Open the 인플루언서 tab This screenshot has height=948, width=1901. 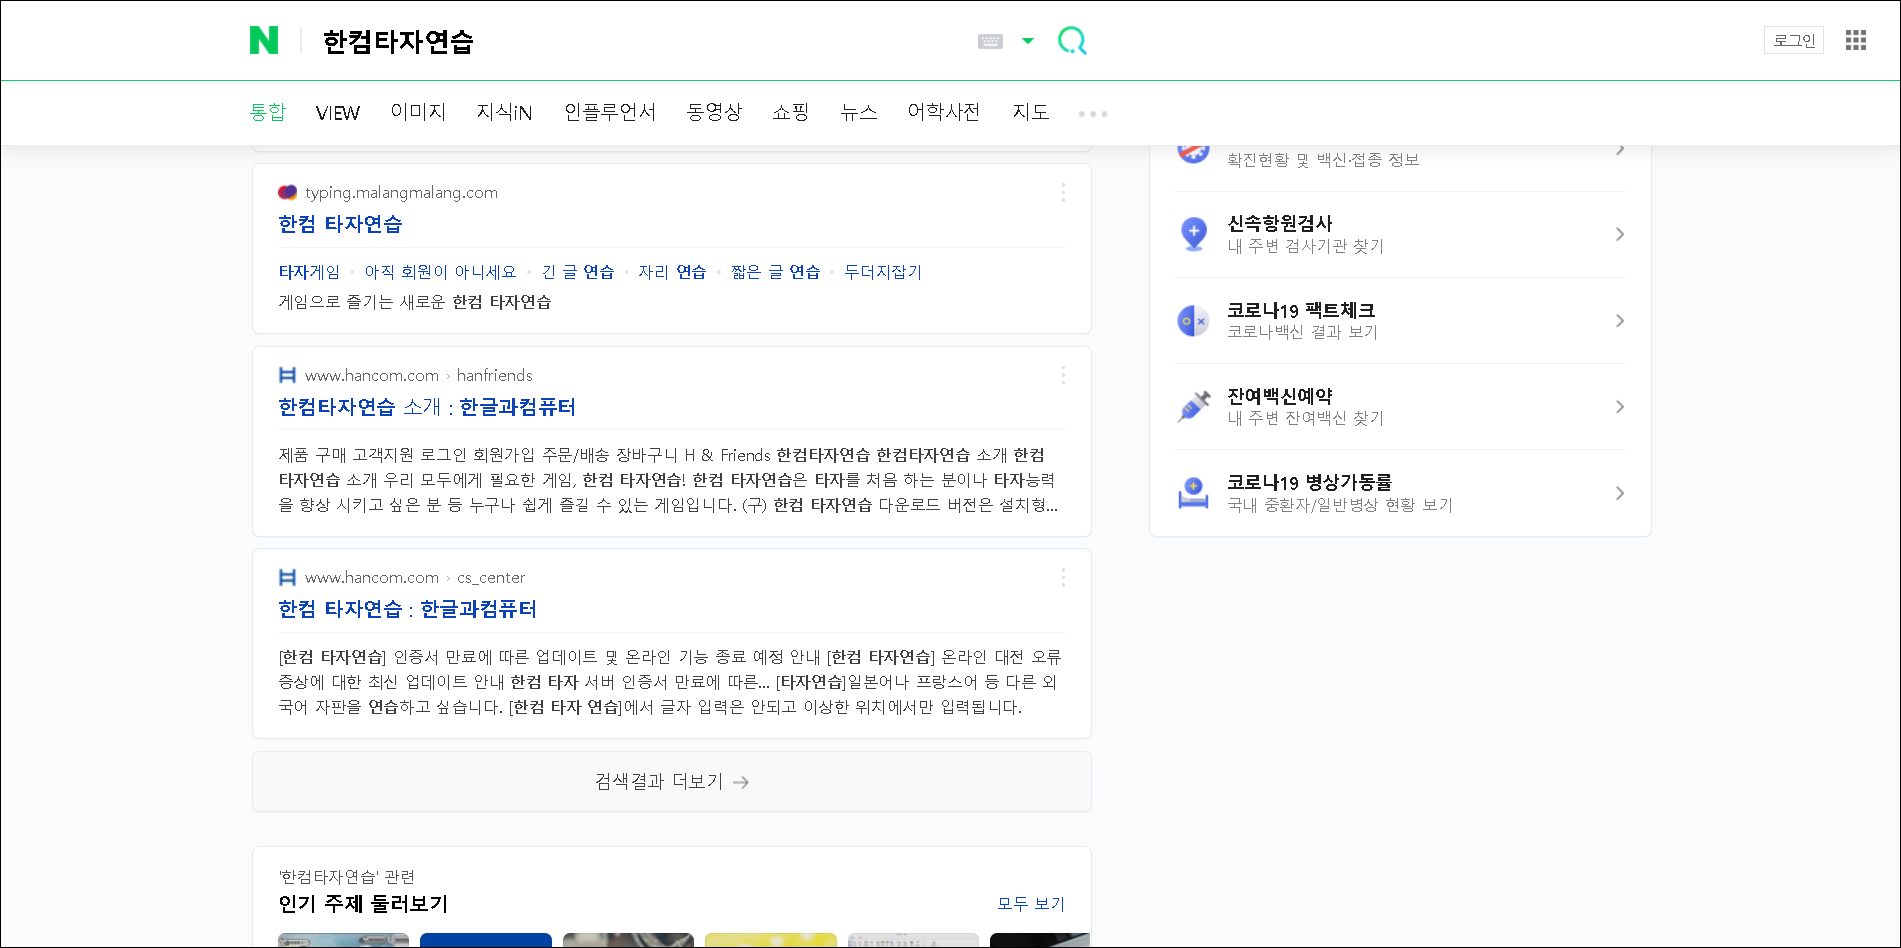(610, 112)
